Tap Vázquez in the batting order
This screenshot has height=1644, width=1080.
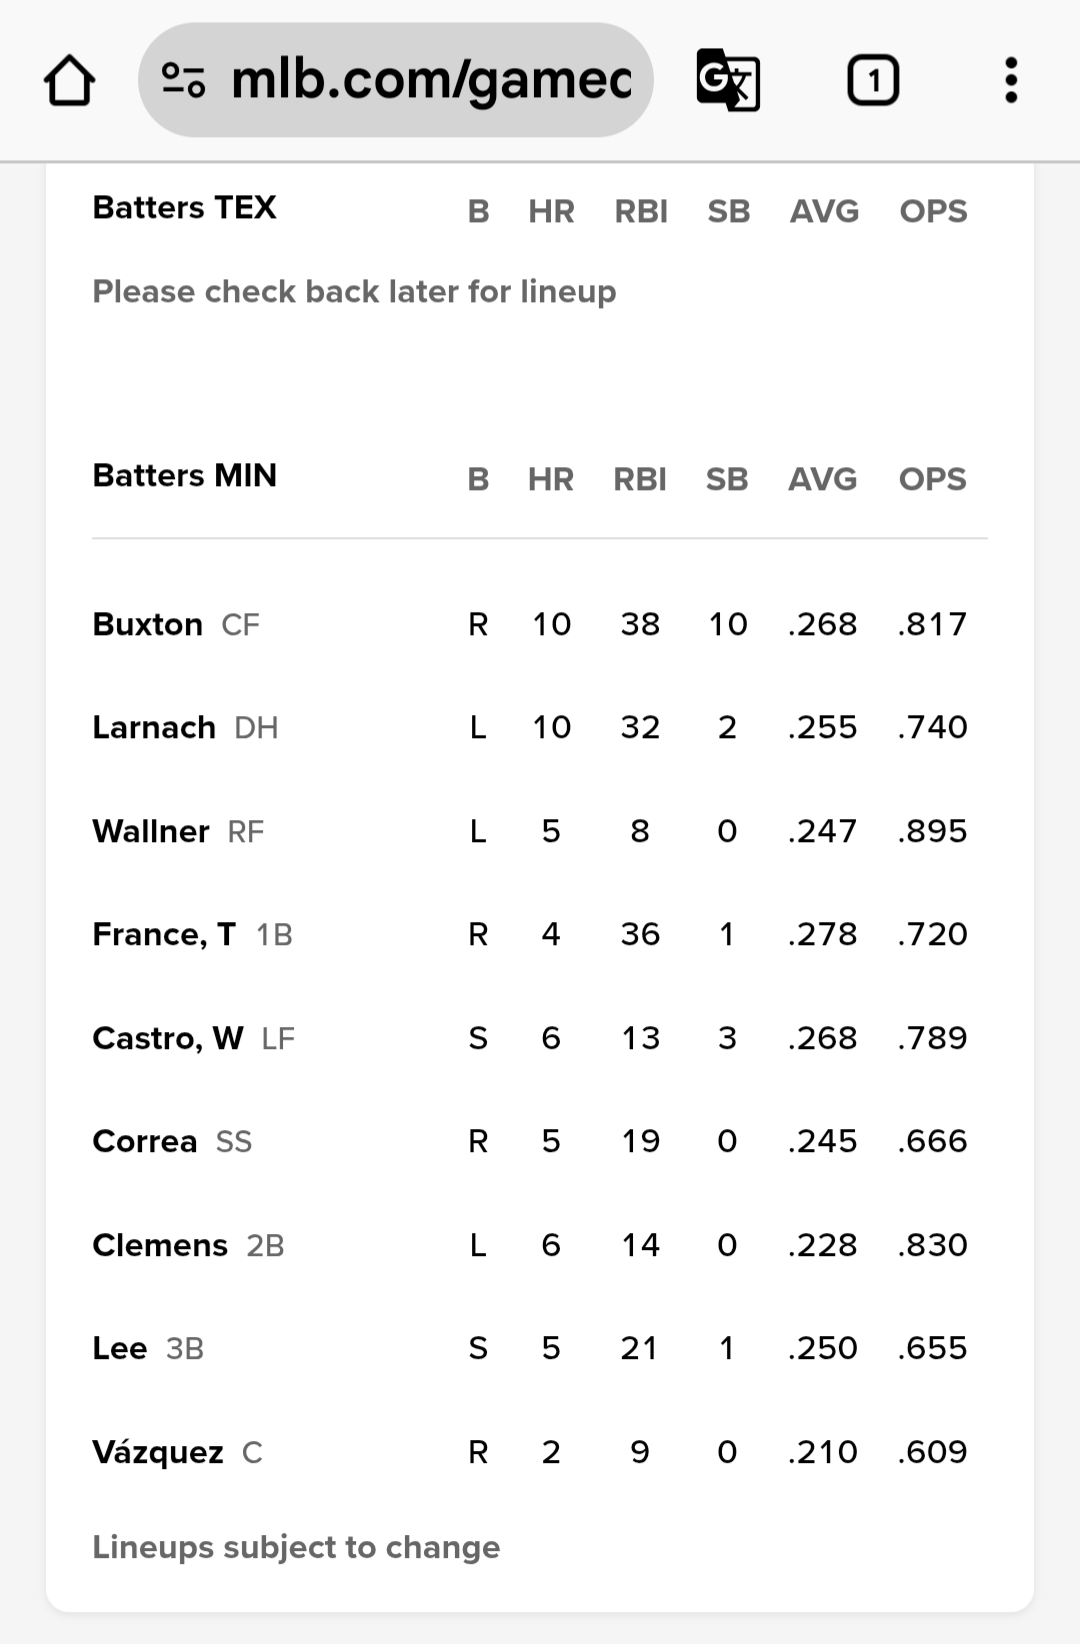[x=158, y=1452]
